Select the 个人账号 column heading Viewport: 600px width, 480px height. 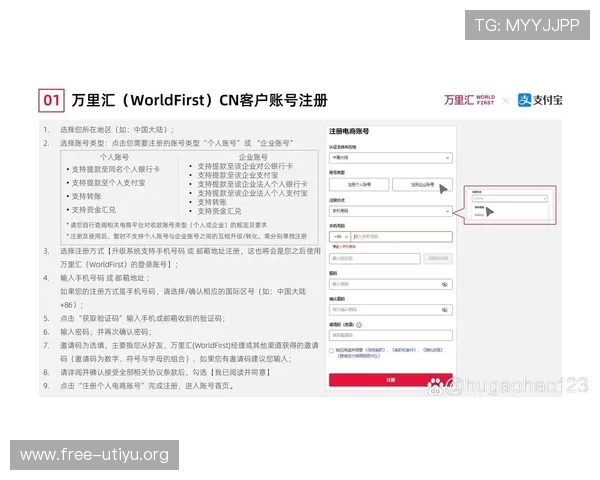[114, 157]
